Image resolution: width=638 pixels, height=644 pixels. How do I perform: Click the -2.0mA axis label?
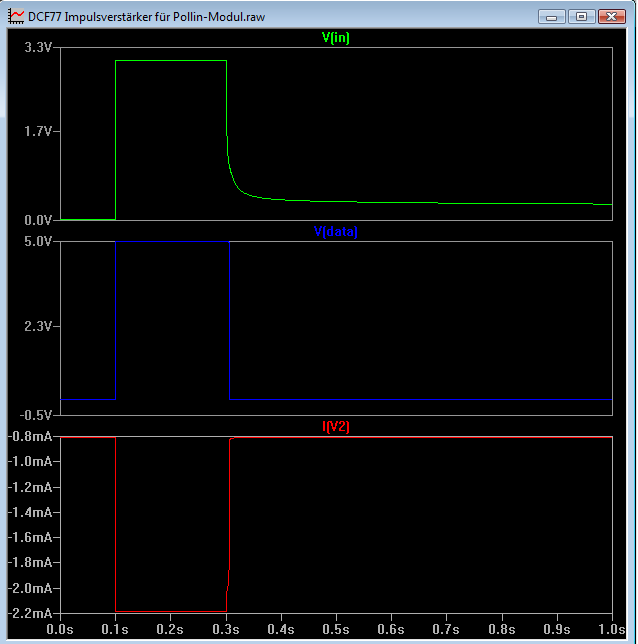click(30, 589)
